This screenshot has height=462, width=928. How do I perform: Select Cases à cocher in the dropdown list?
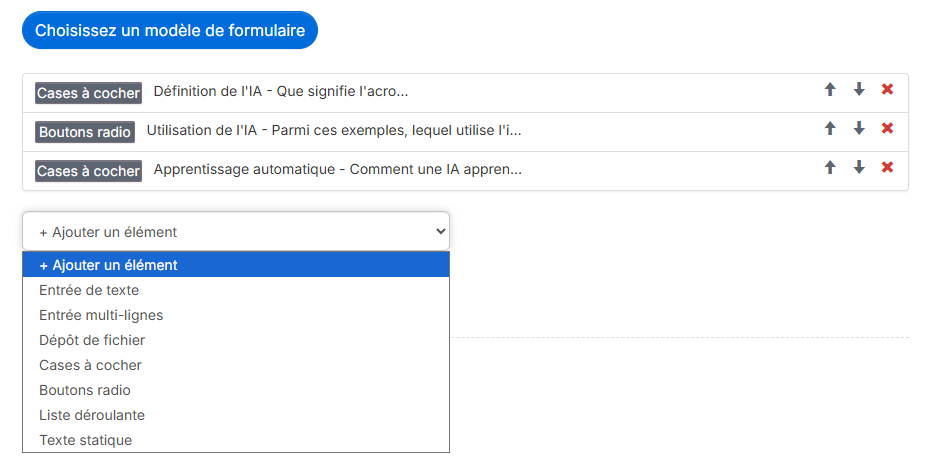click(x=236, y=365)
